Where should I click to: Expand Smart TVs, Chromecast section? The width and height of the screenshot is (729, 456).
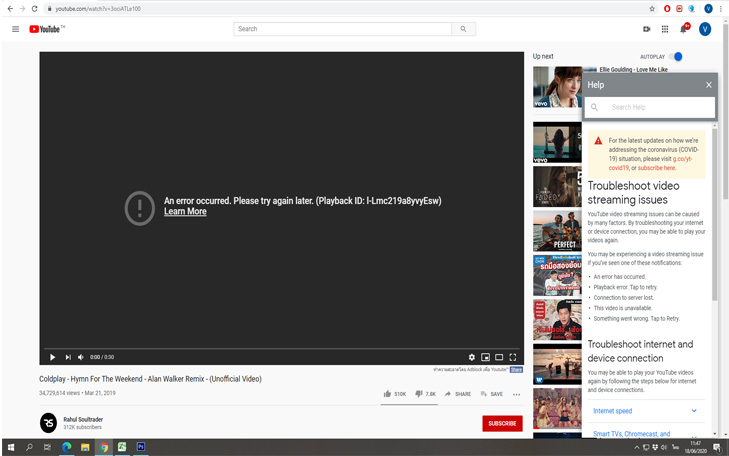[x=645, y=433]
